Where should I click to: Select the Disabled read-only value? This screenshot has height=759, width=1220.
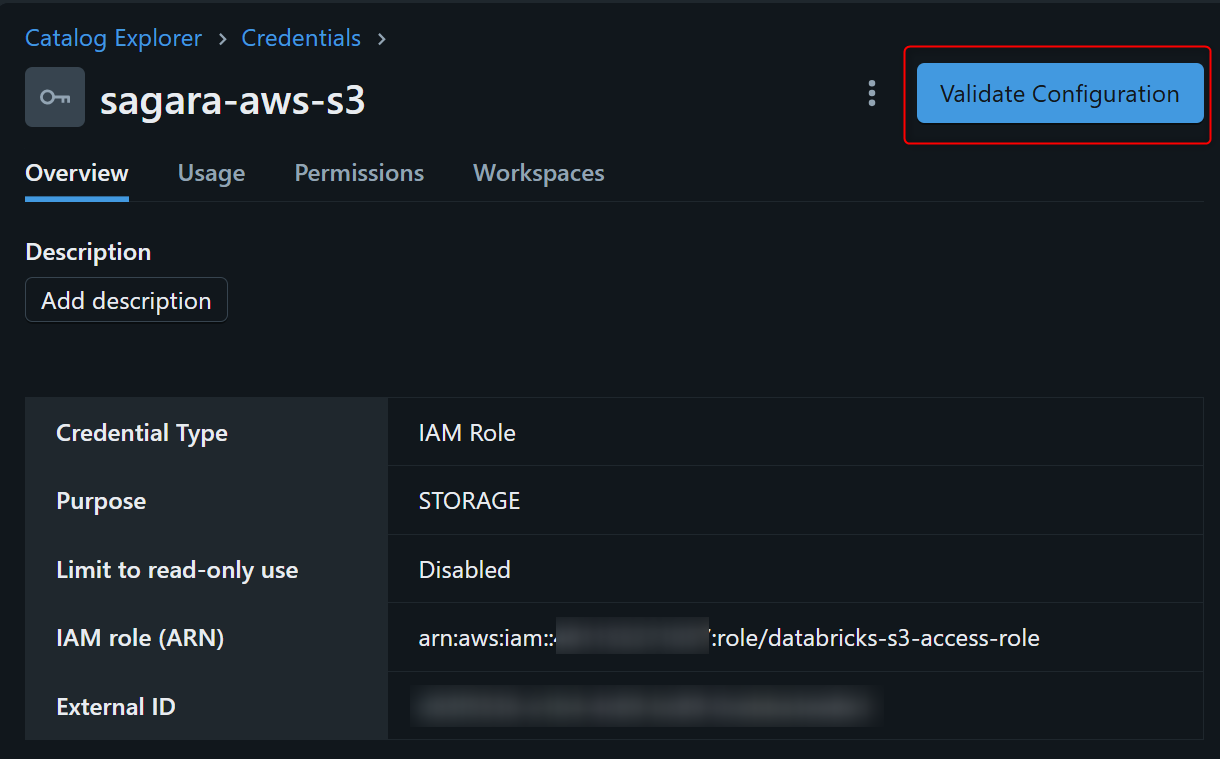[x=465, y=570]
